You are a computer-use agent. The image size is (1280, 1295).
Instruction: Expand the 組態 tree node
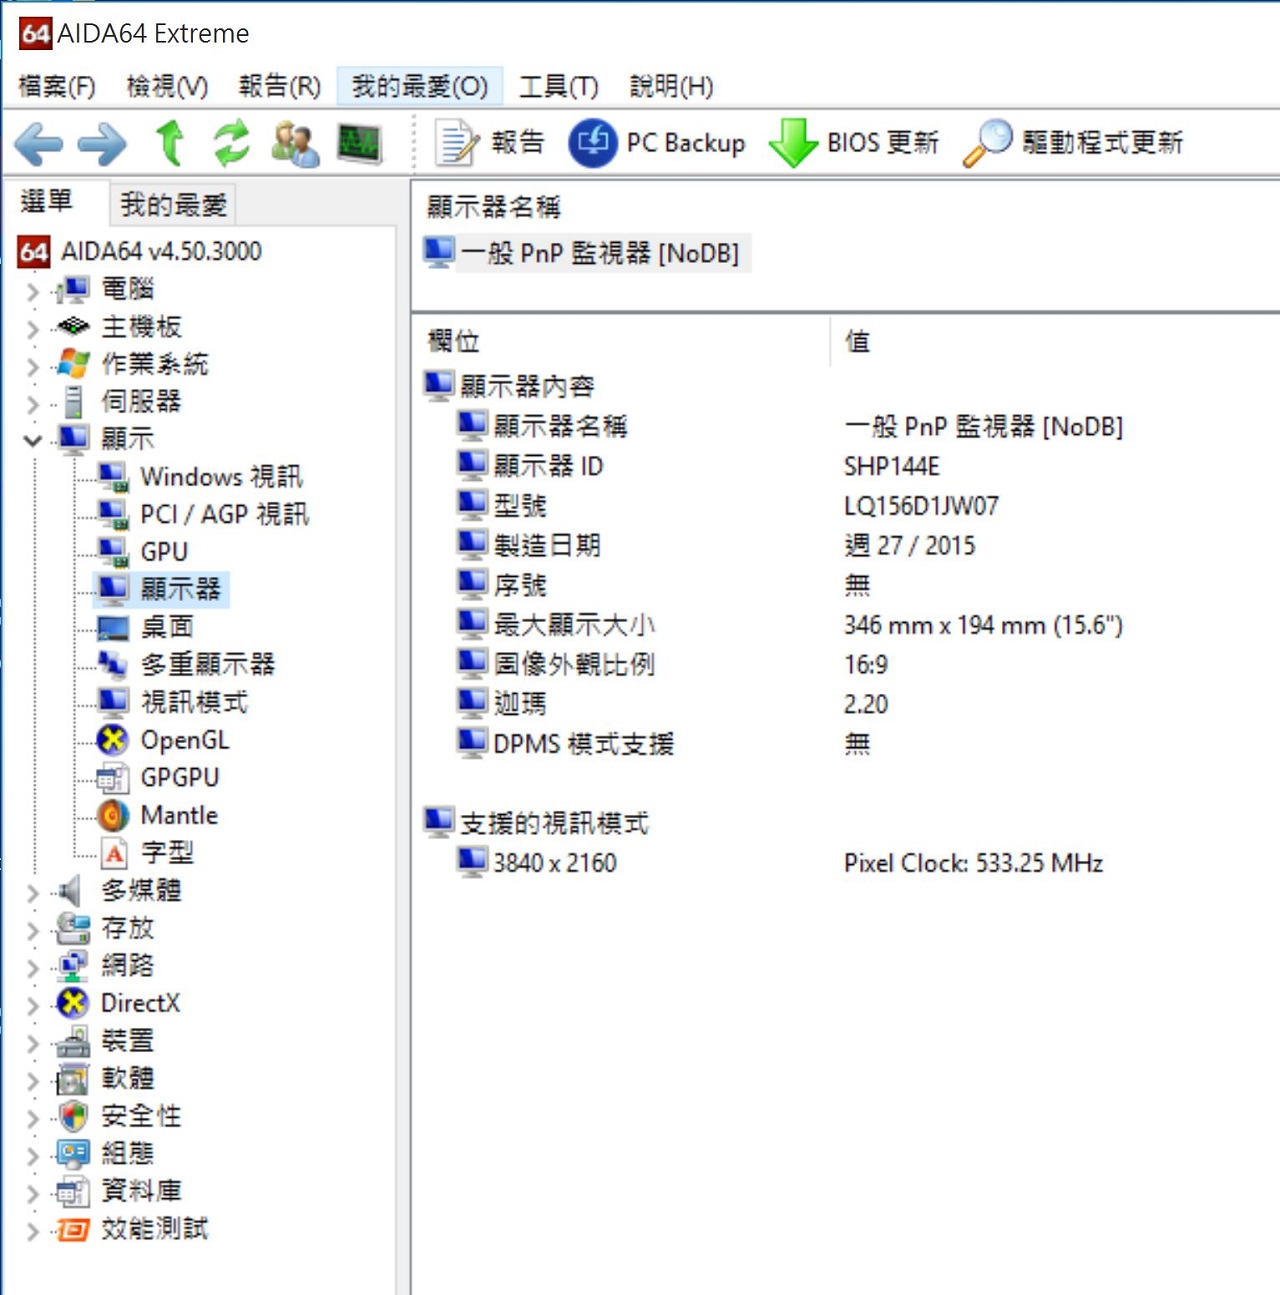(x=33, y=1156)
